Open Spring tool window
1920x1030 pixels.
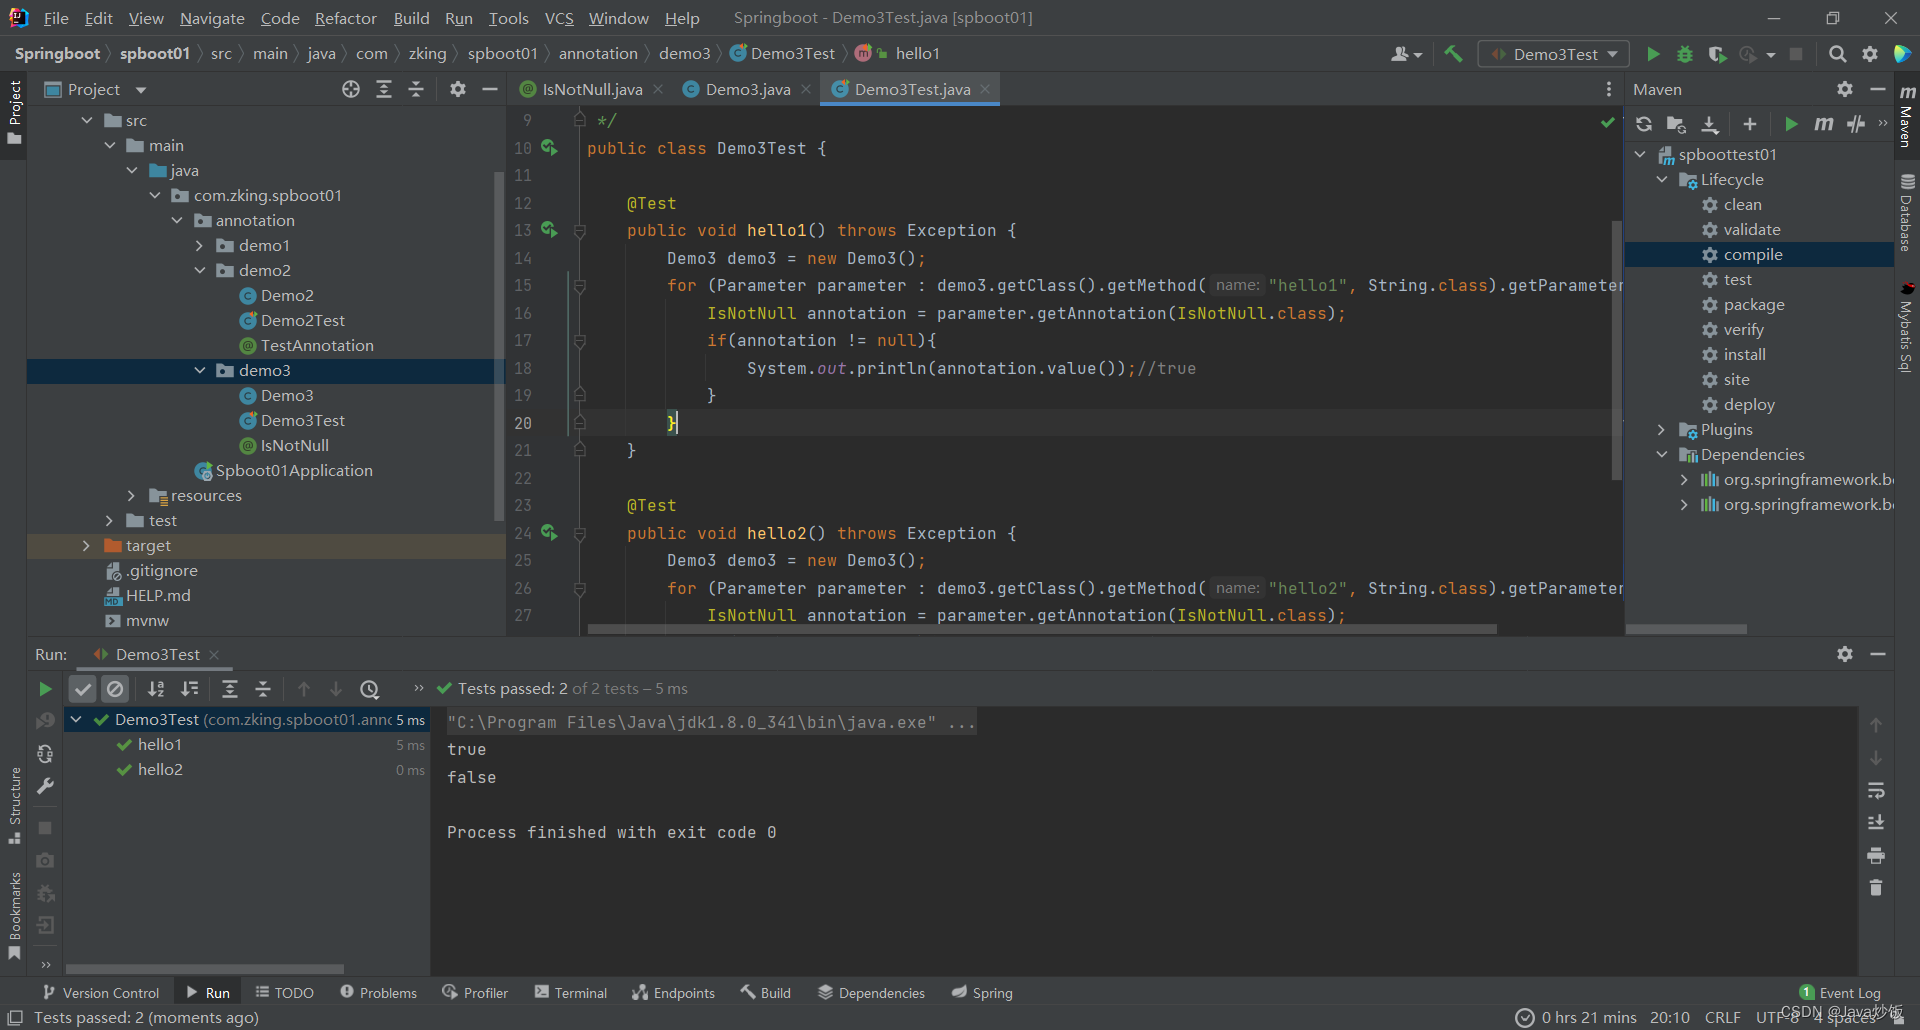[982, 993]
